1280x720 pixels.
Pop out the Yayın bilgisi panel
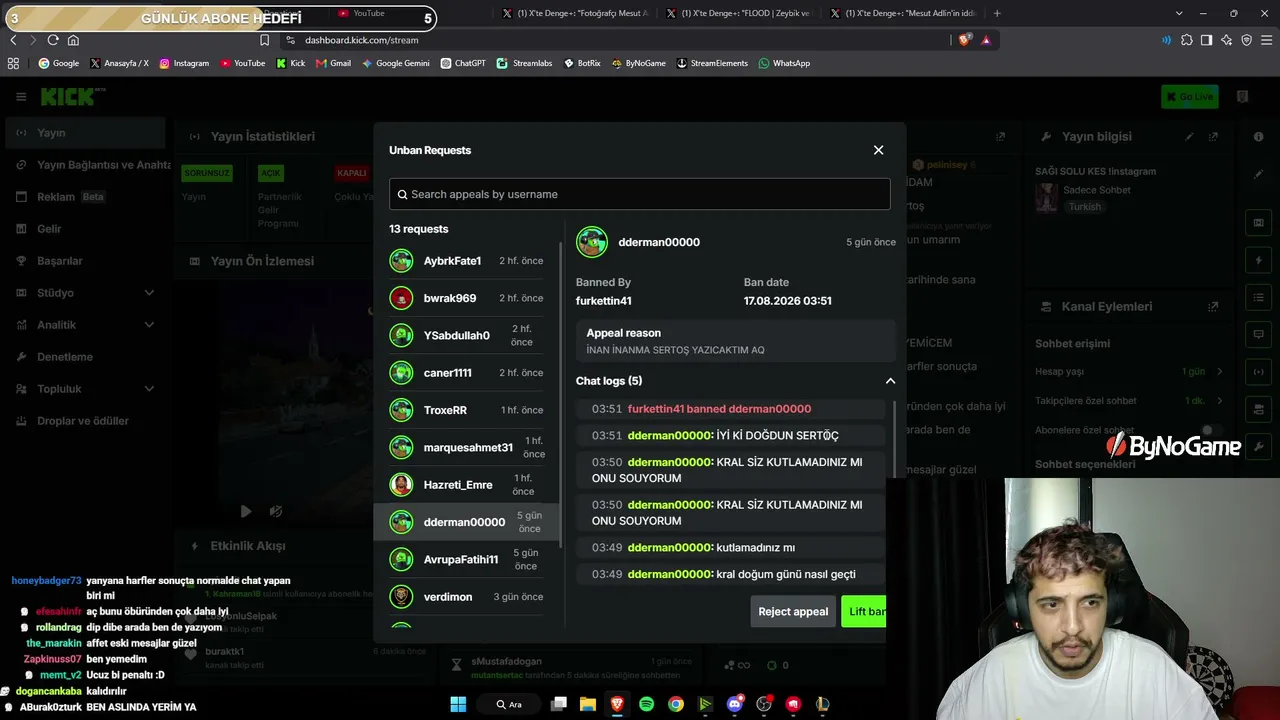pos(1213,137)
